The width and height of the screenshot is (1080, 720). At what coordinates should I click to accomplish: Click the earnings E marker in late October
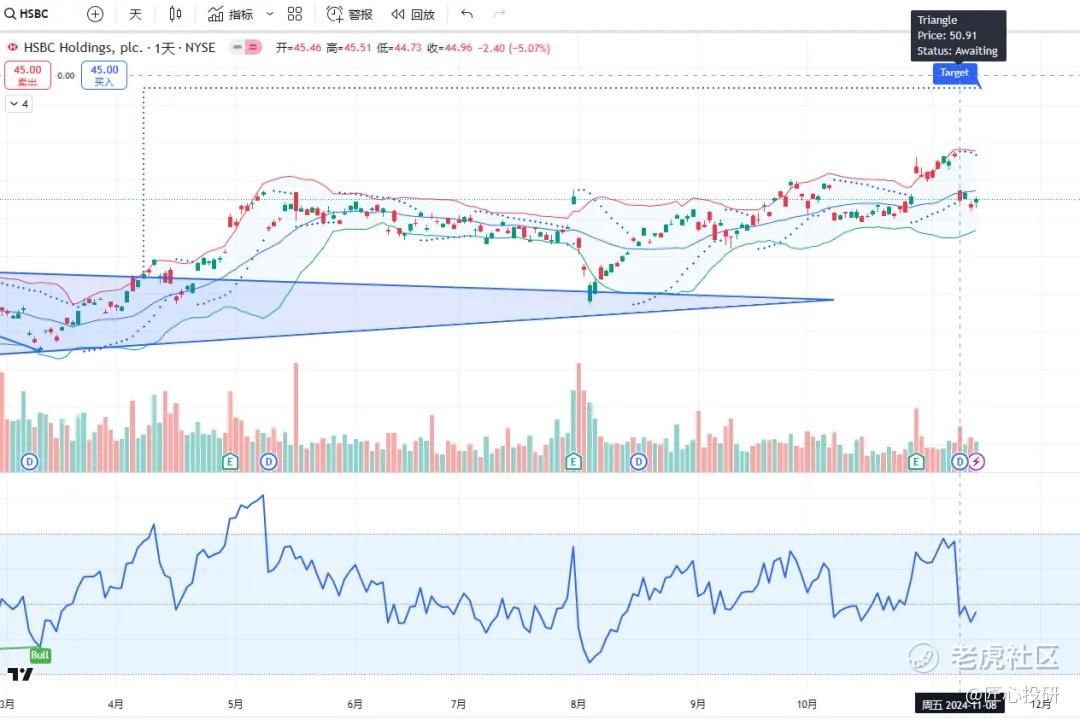pos(916,461)
